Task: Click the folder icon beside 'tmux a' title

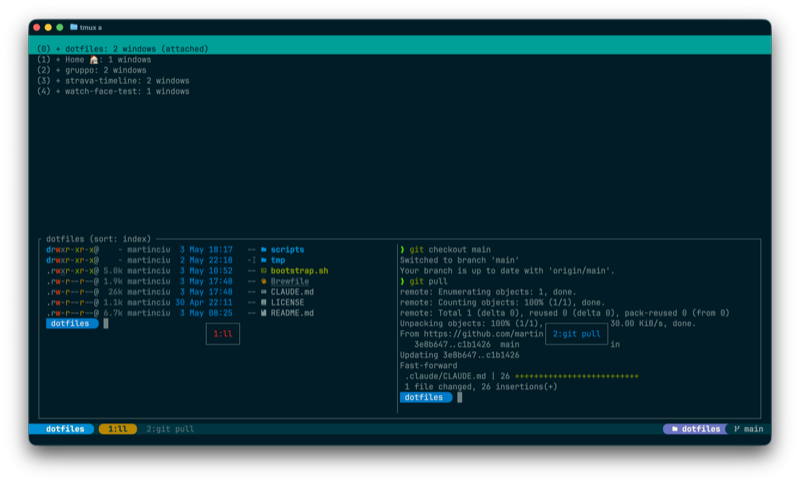Action: [x=73, y=27]
